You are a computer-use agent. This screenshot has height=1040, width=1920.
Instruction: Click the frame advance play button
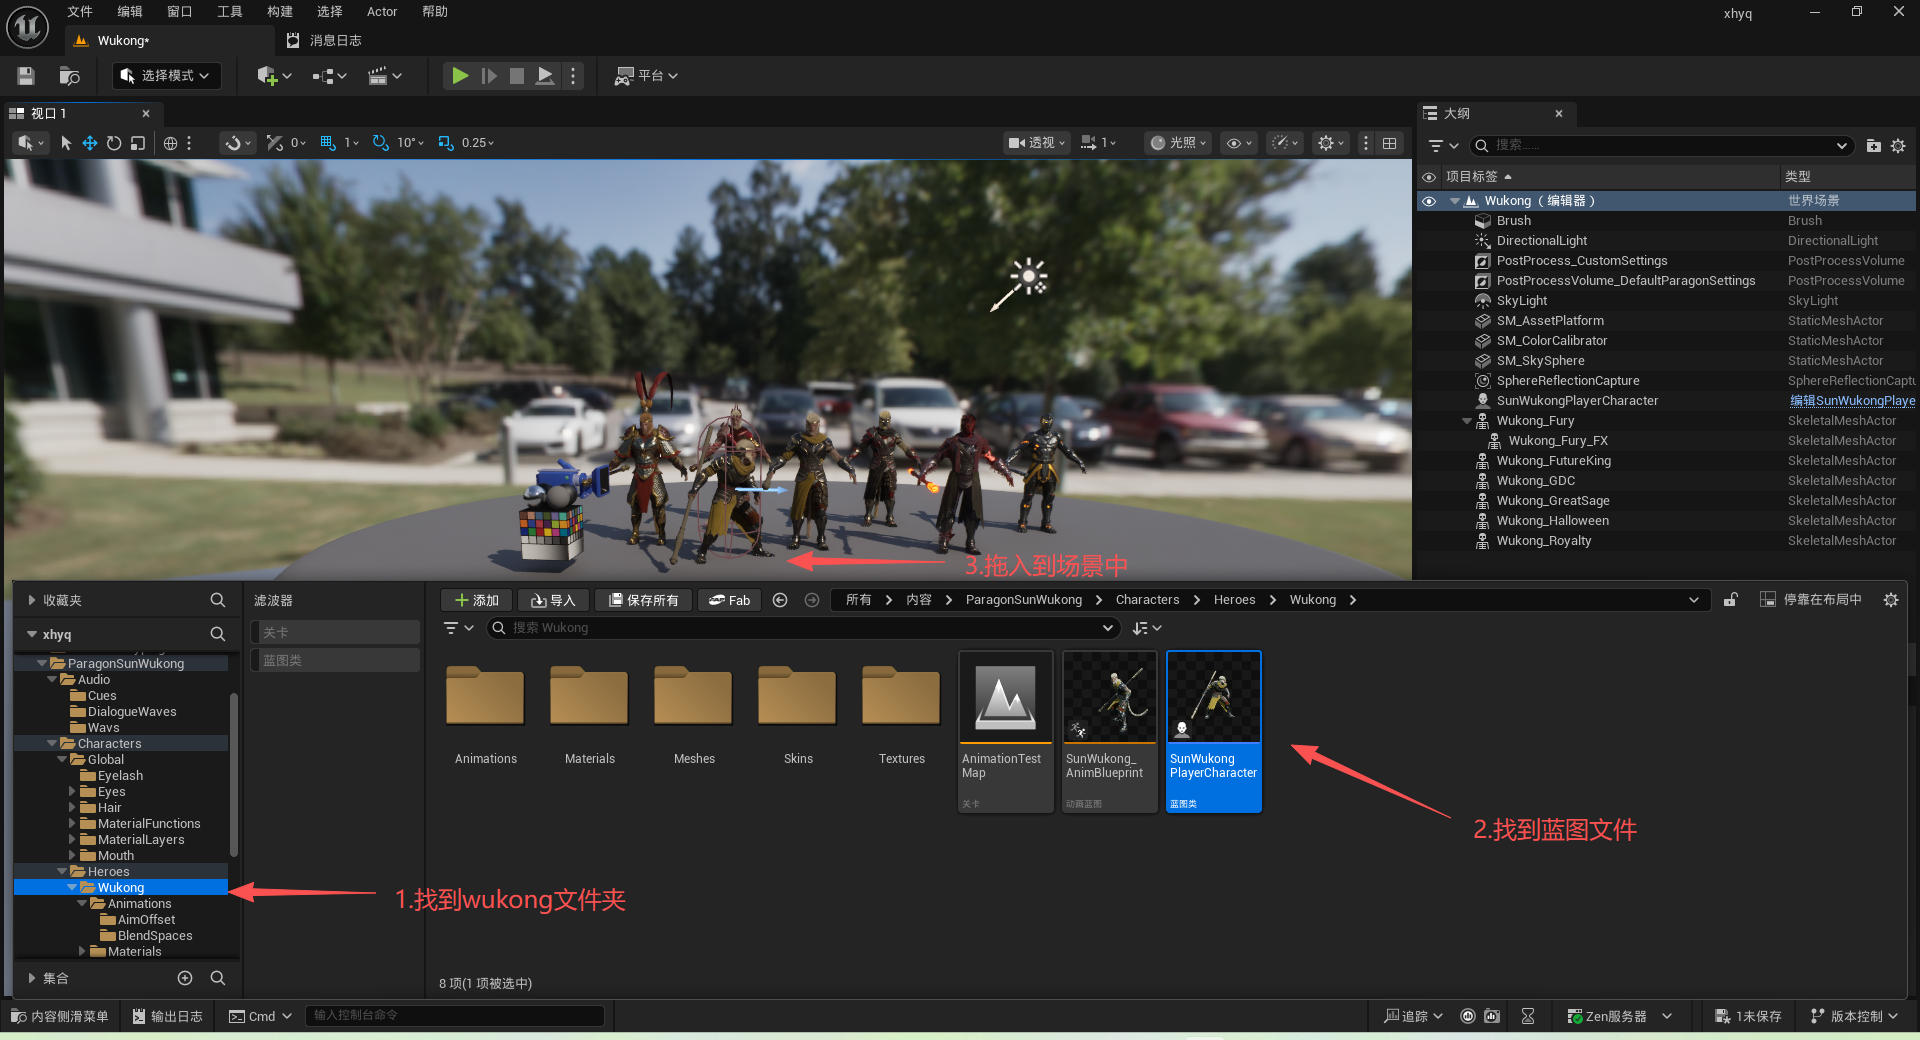pos(489,76)
